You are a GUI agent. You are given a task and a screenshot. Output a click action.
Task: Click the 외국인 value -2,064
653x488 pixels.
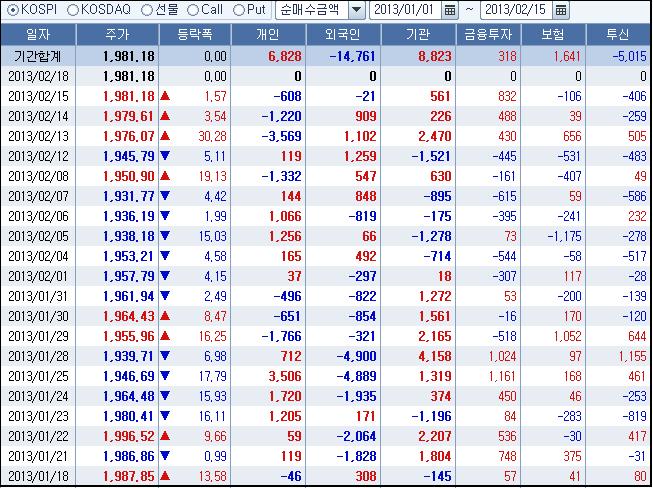356,436
